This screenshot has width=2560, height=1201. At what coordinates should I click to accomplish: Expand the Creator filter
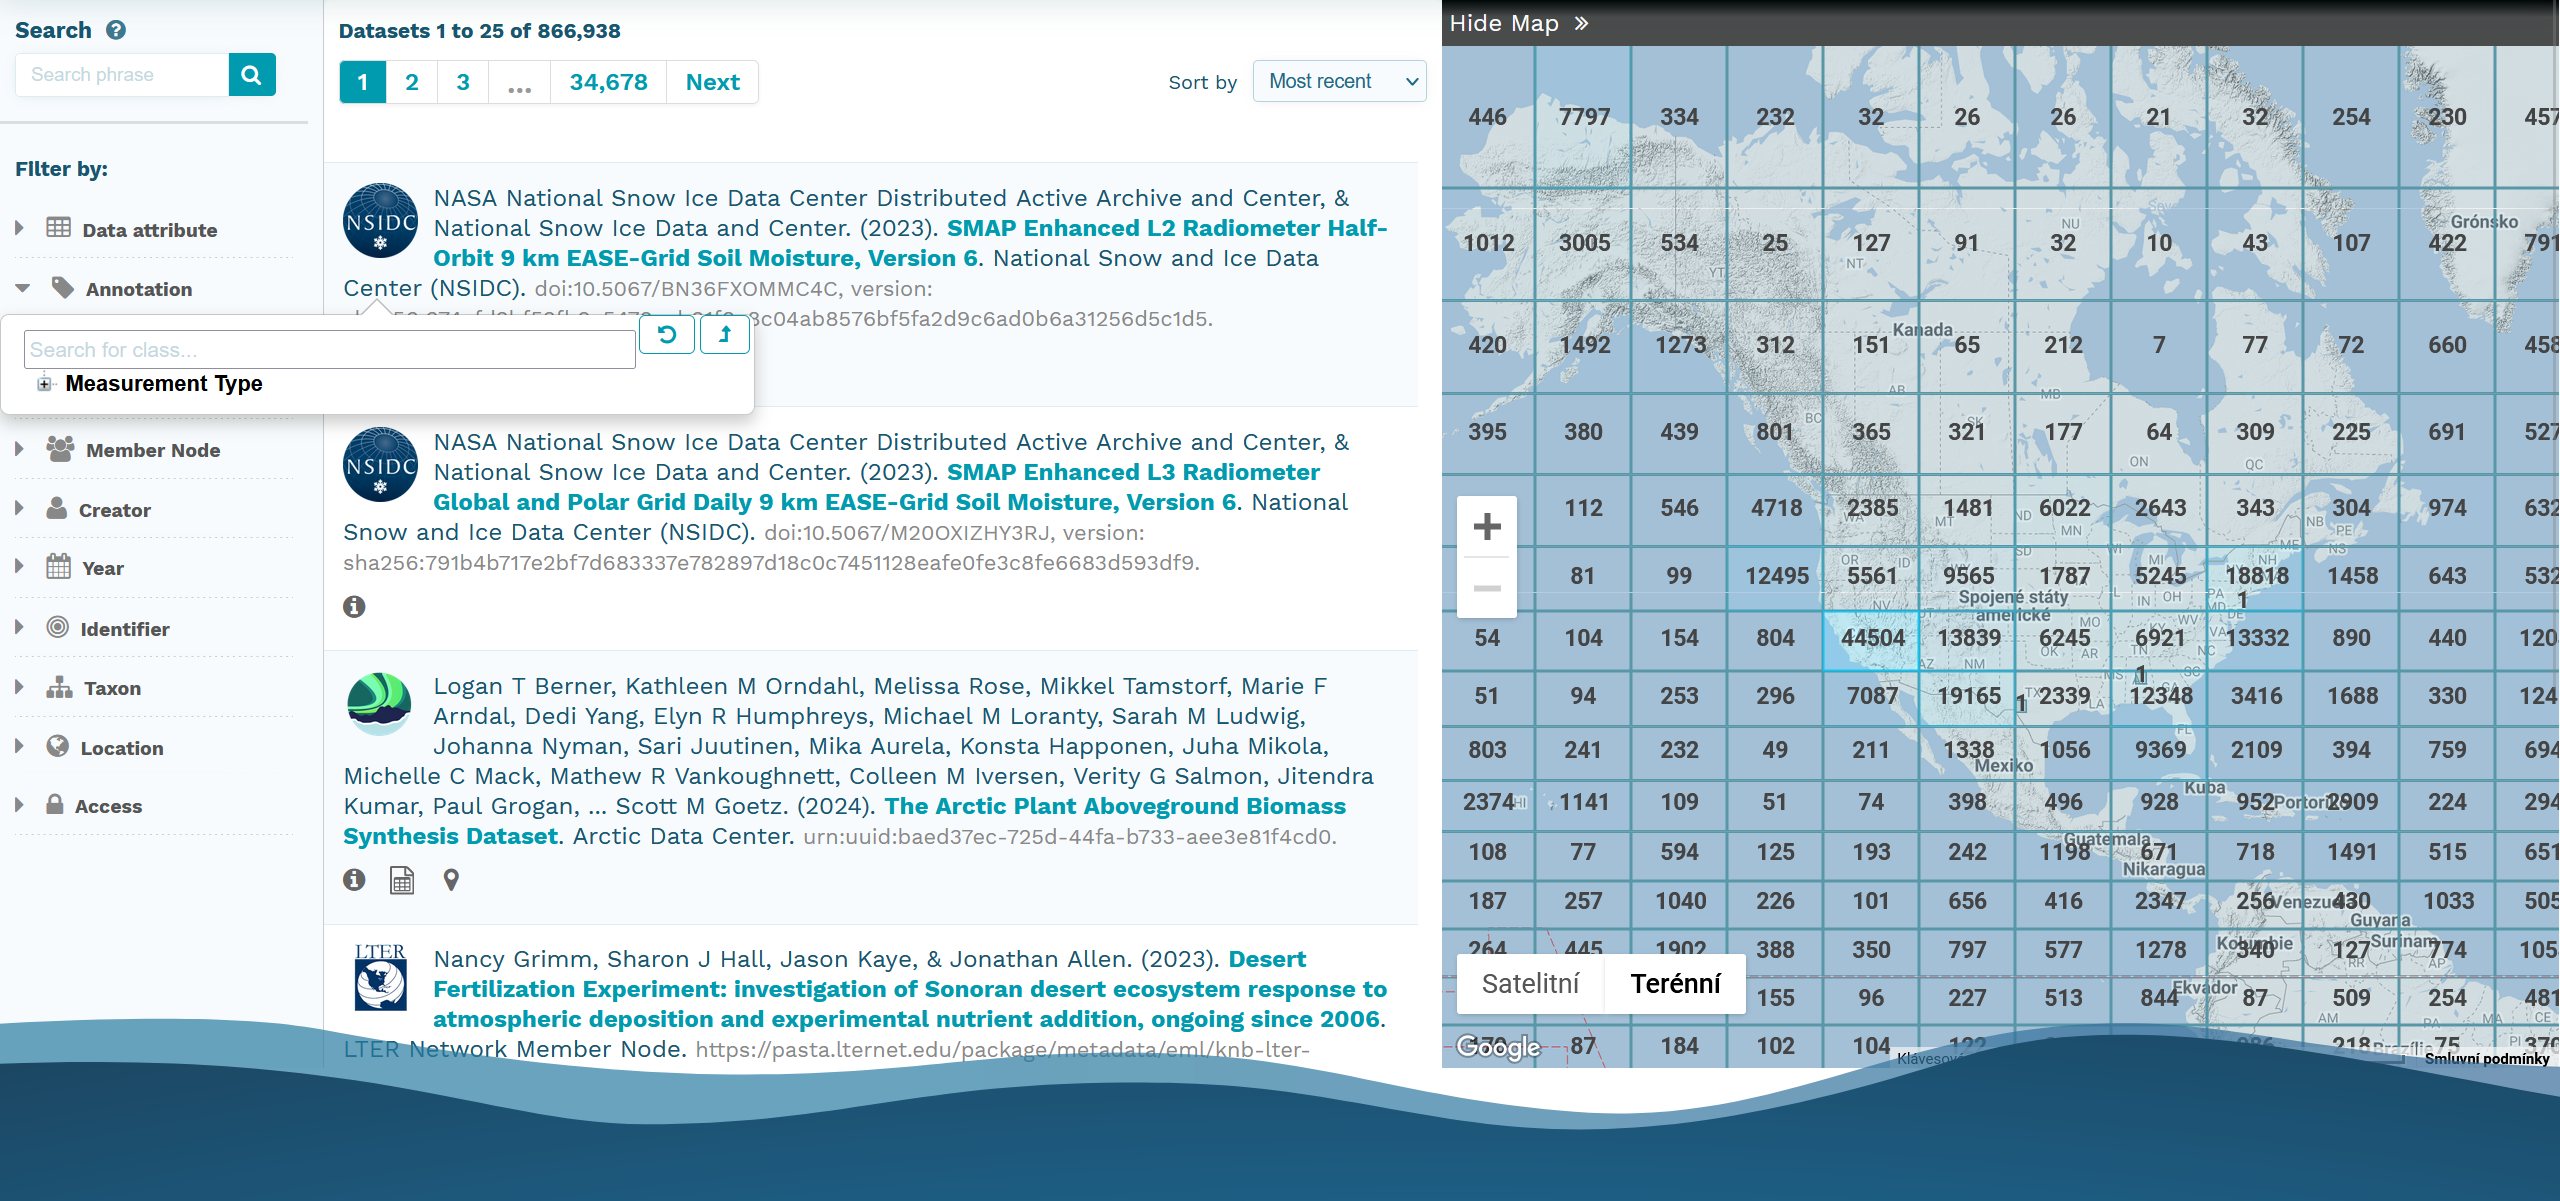point(19,508)
